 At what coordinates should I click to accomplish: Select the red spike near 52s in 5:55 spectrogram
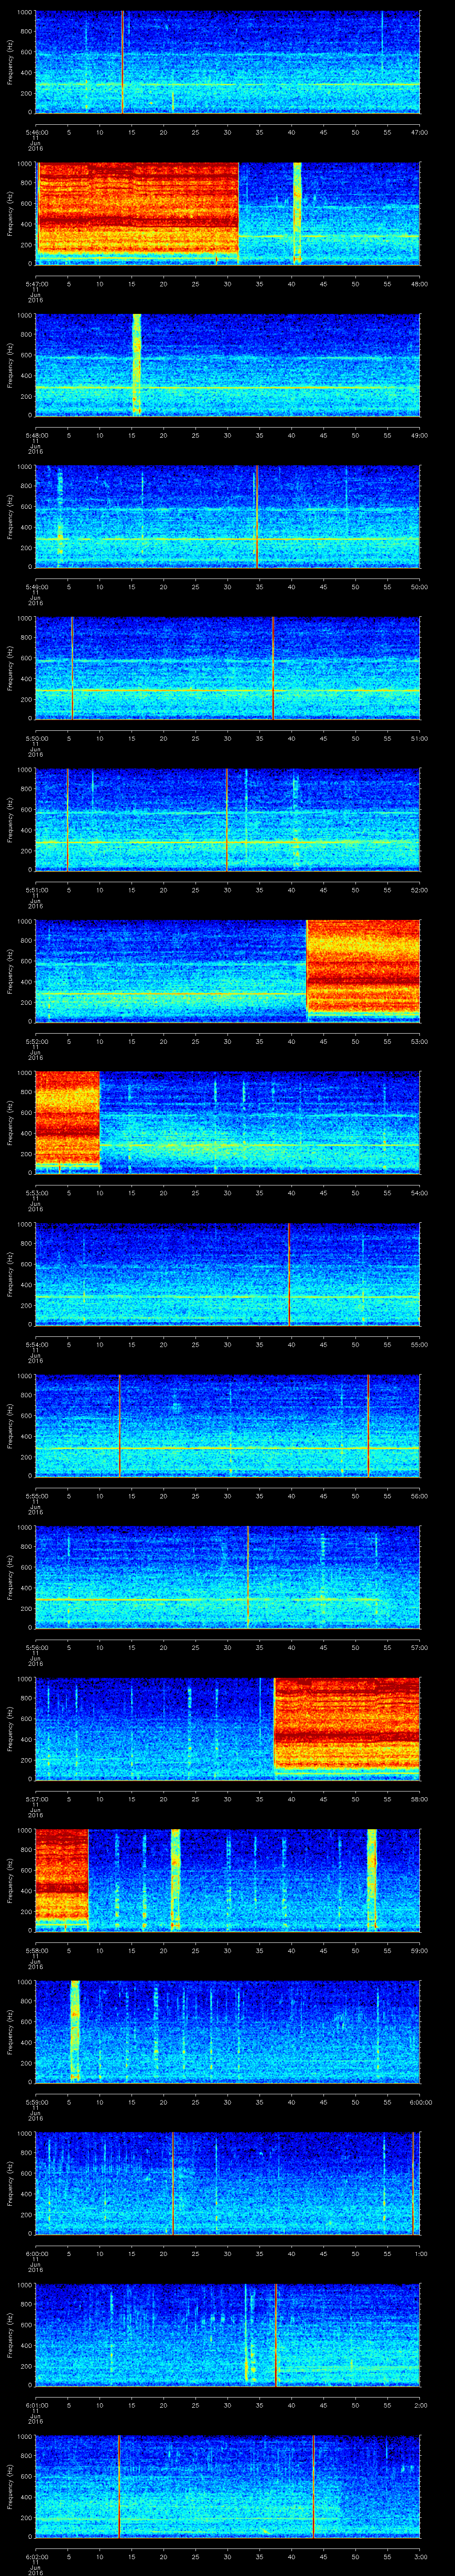(x=368, y=1424)
